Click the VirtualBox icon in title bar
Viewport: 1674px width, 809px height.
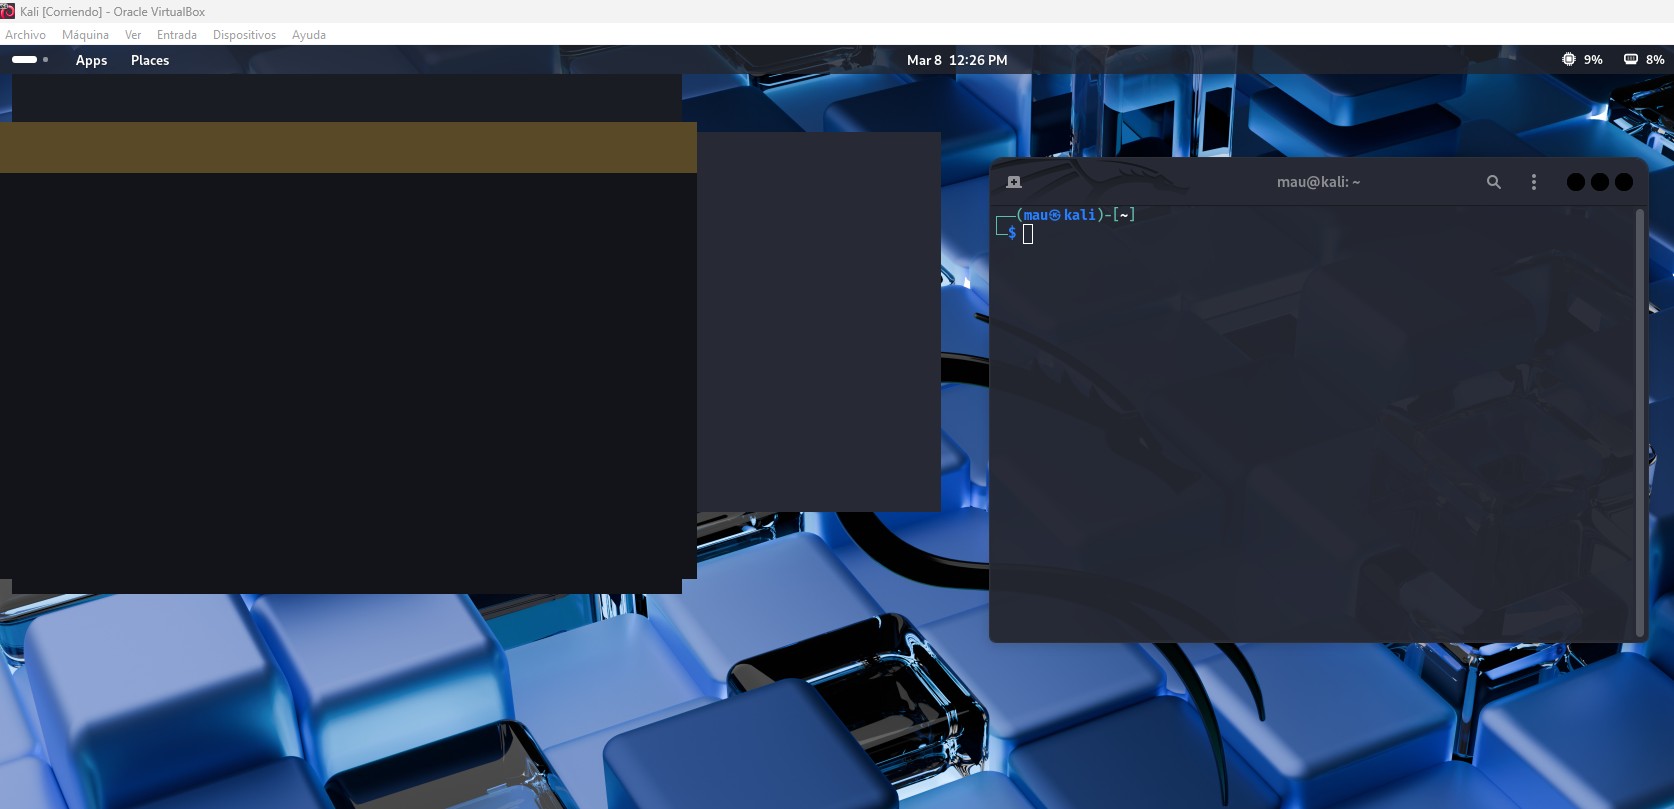[x=8, y=11]
